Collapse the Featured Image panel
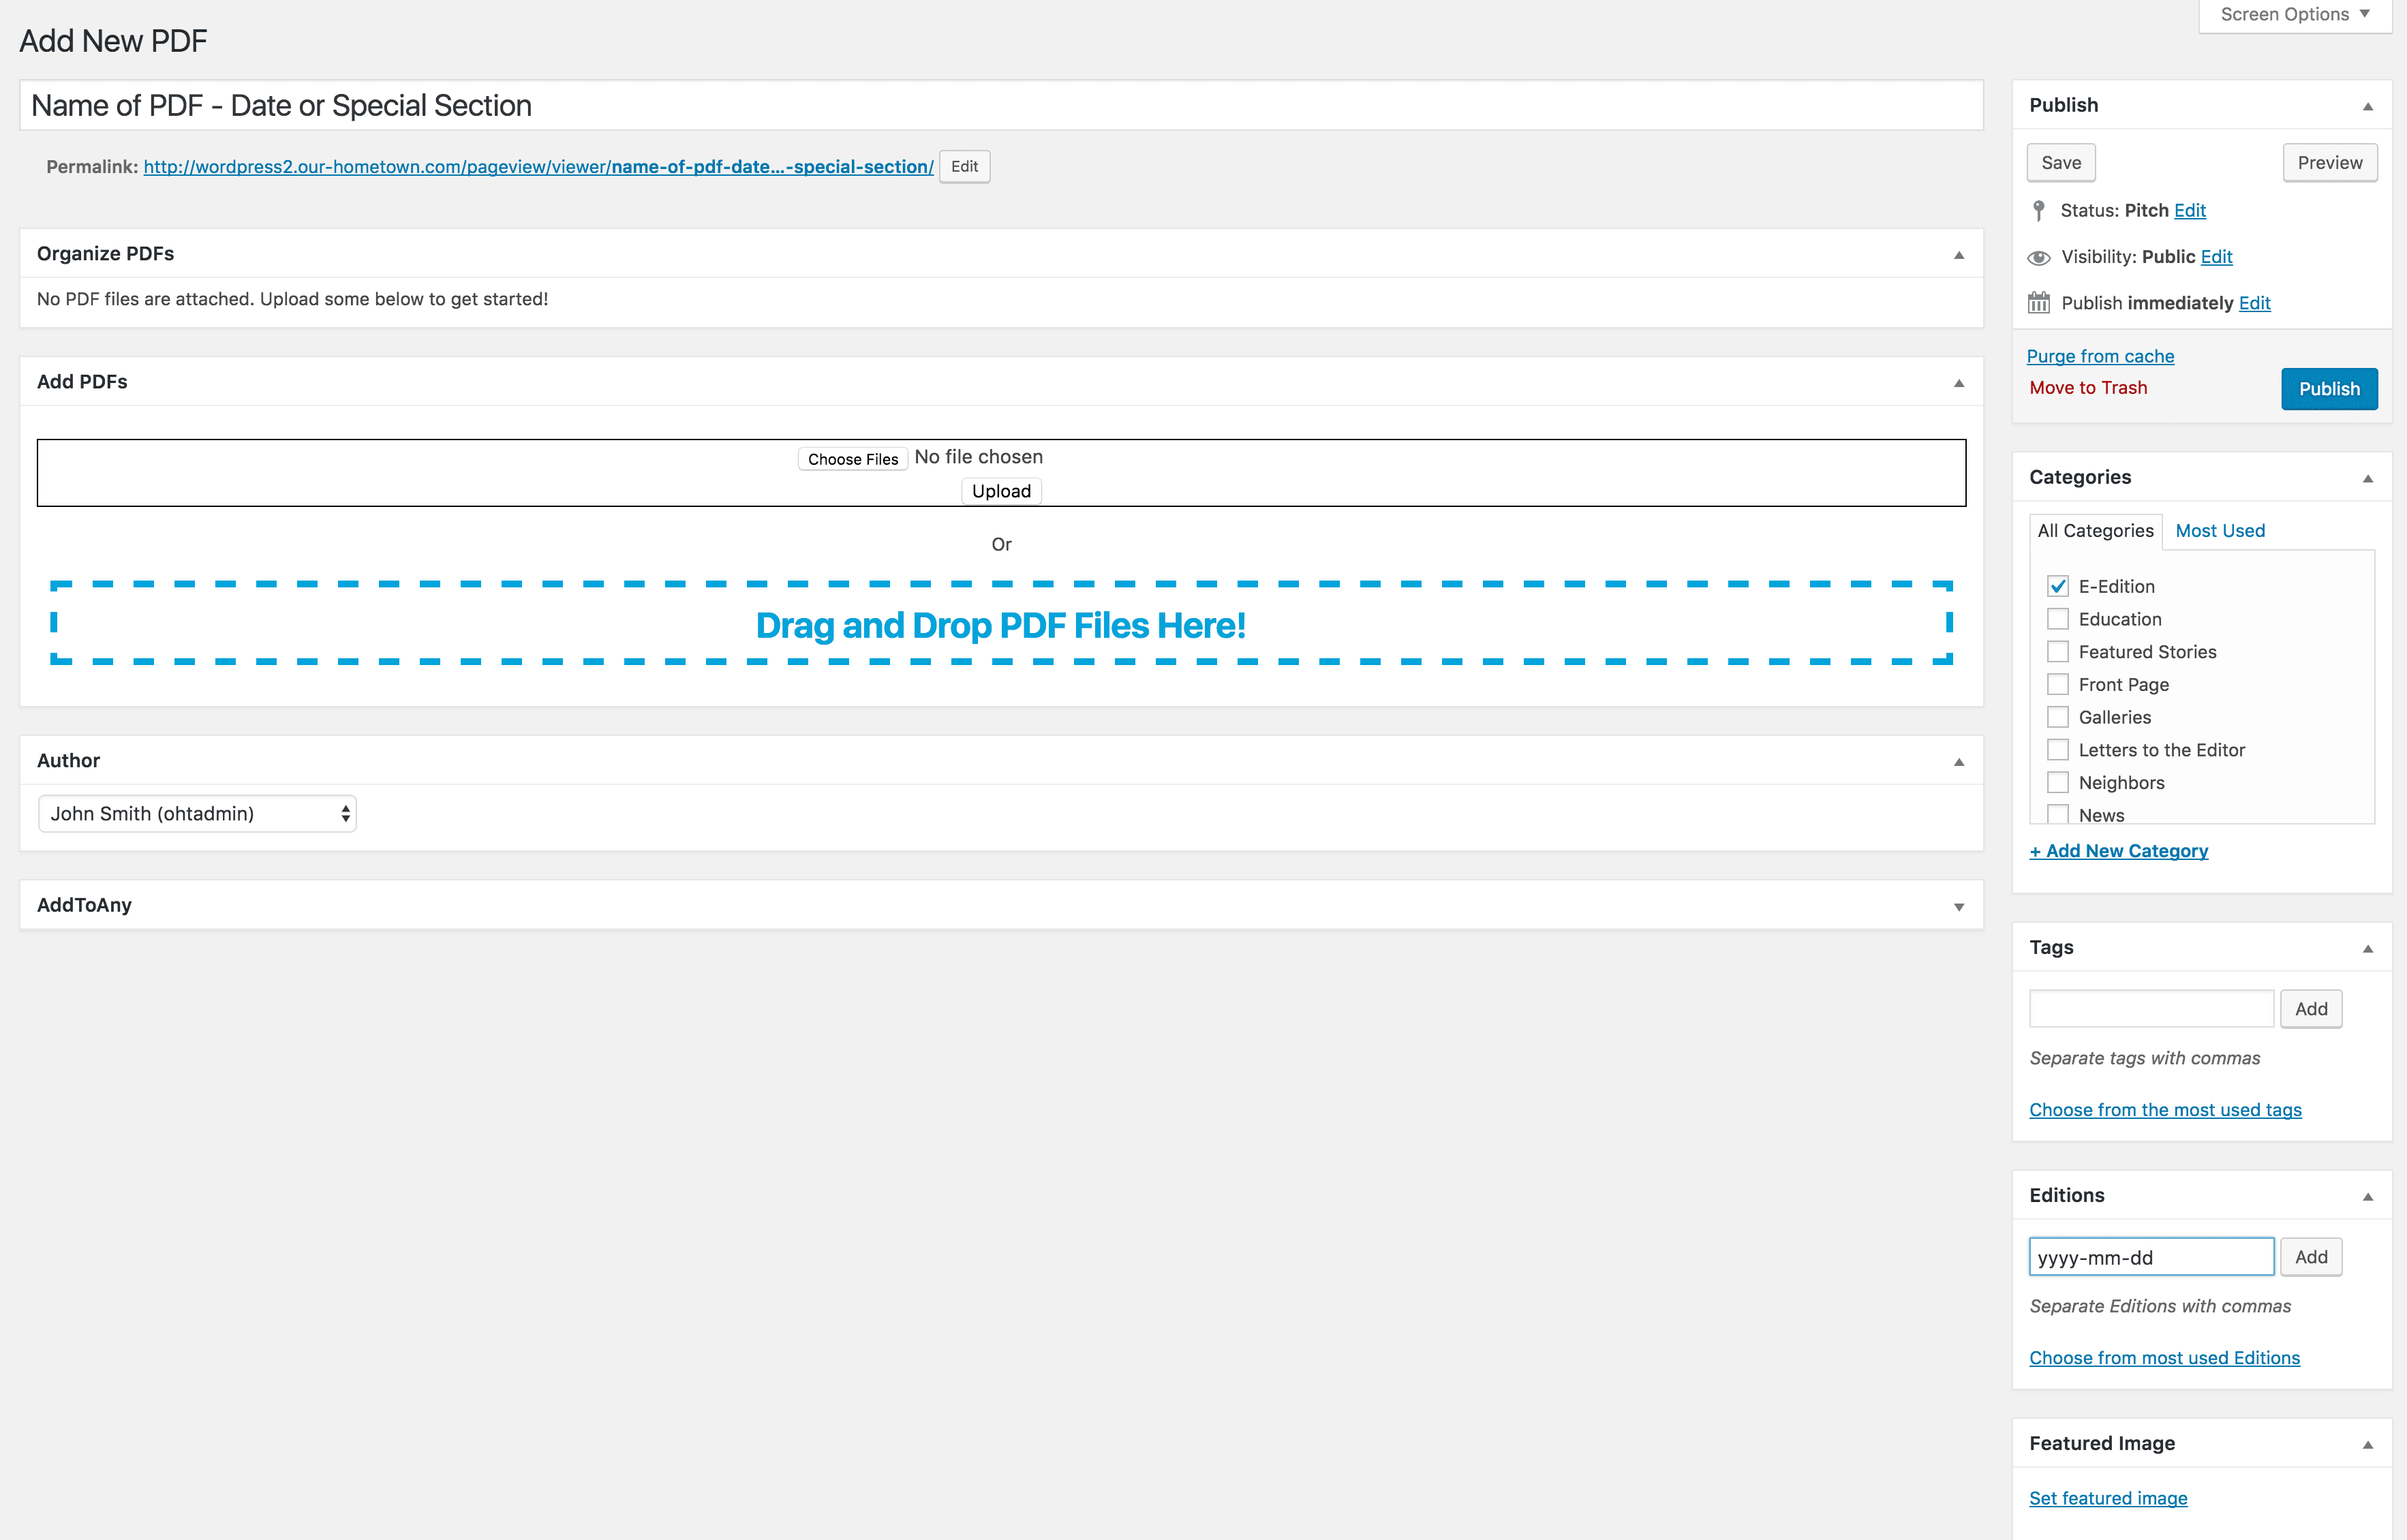This screenshot has width=2407, height=1540. click(x=2367, y=1444)
